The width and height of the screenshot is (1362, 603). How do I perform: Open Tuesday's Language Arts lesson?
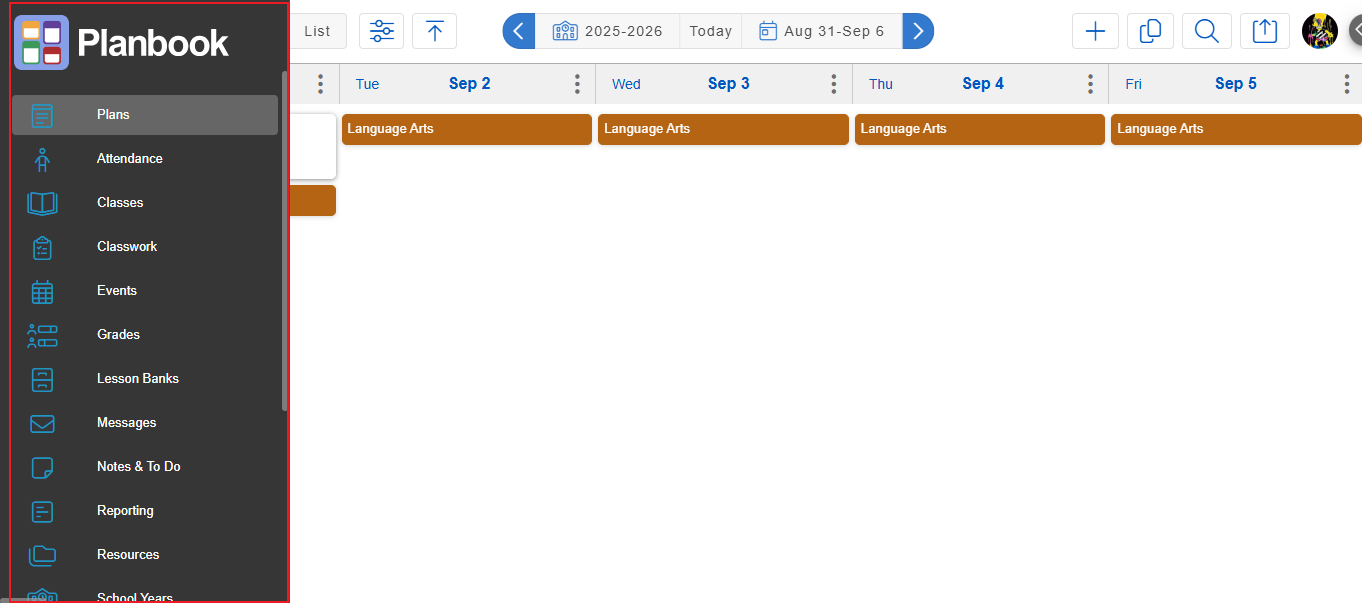[x=467, y=129]
